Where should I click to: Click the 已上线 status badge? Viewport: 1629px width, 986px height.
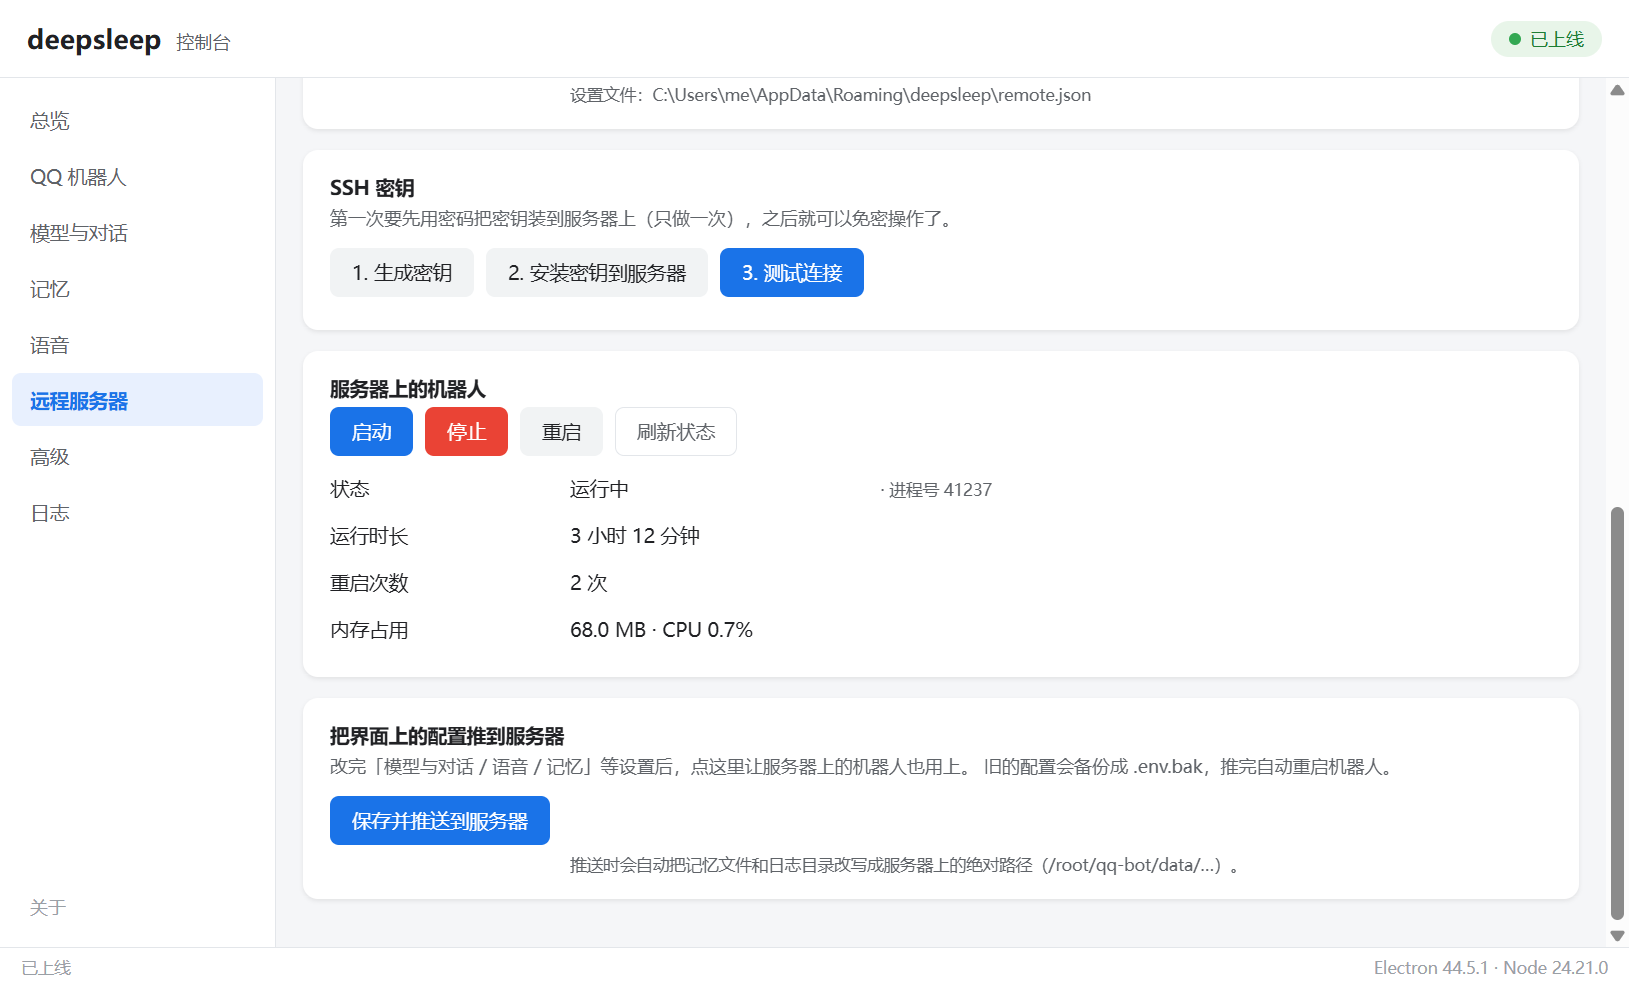click(1546, 39)
